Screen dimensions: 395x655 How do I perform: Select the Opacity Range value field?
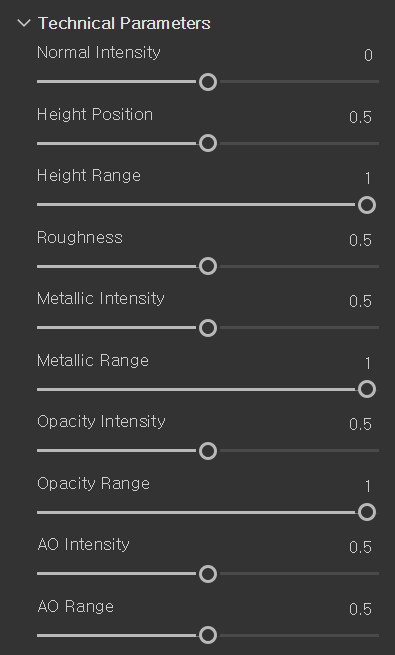click(368, 486)
